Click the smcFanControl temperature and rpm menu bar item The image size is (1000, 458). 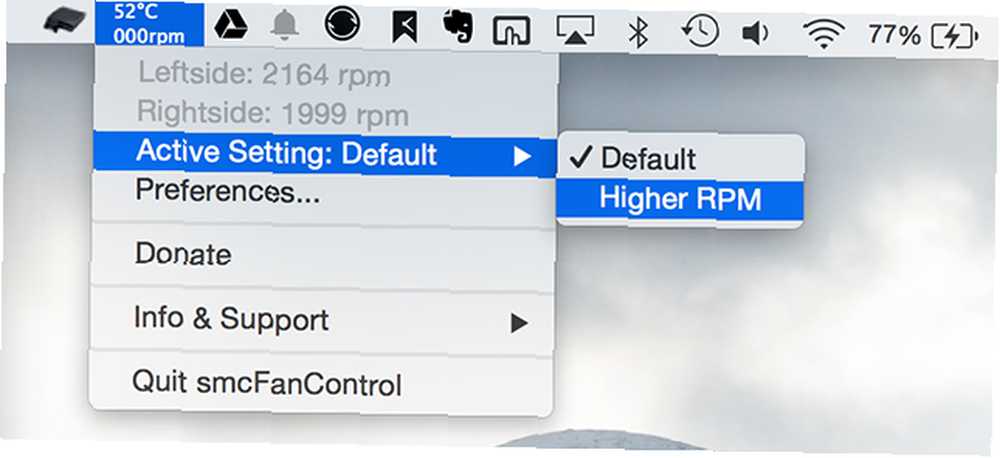coord(150,24)
